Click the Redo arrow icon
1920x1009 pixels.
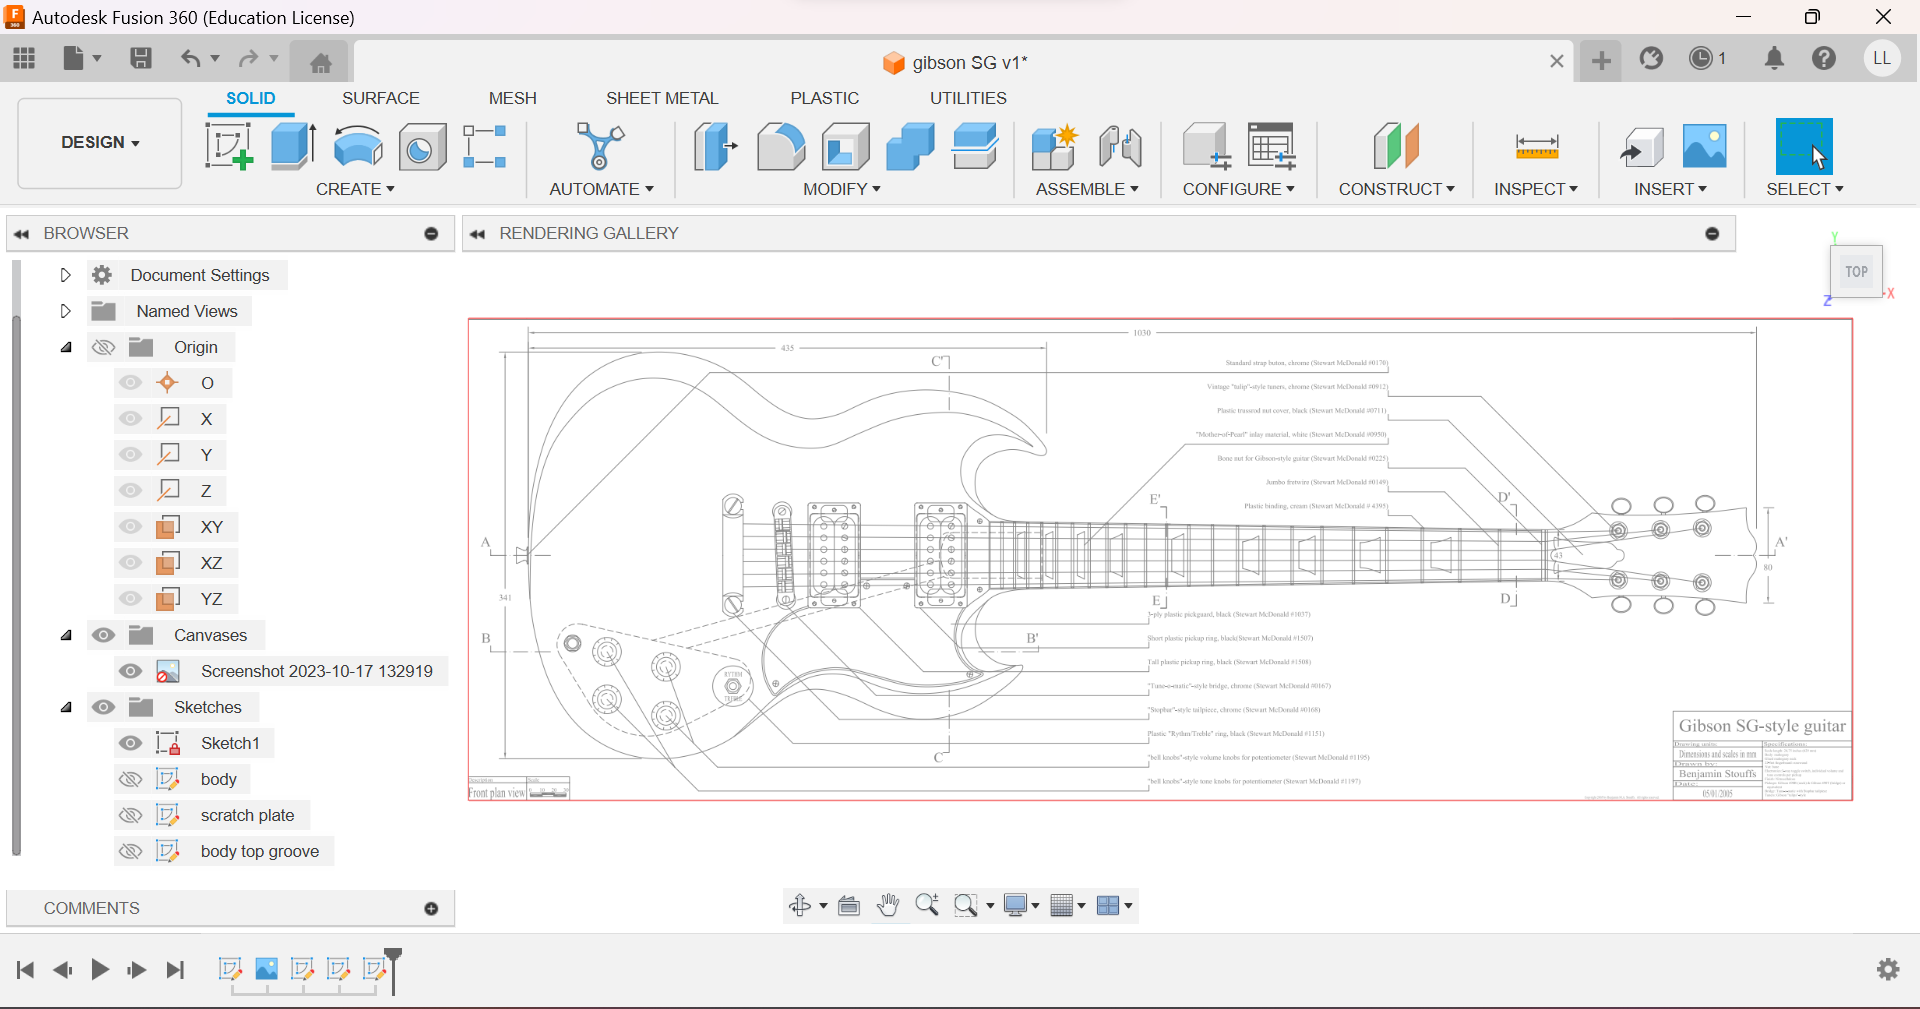pyautogui.click(x=248, y=58)
